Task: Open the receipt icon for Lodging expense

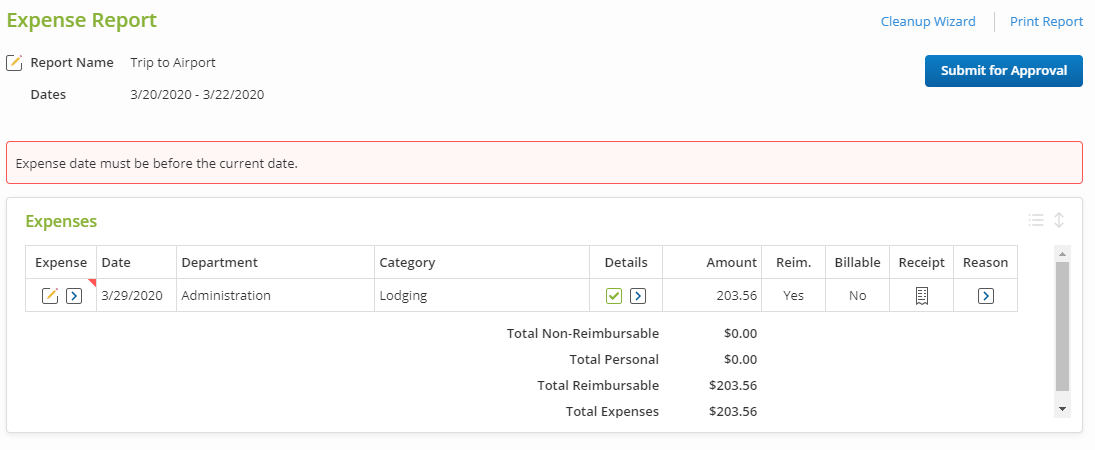Action: [x=922, y=296]
